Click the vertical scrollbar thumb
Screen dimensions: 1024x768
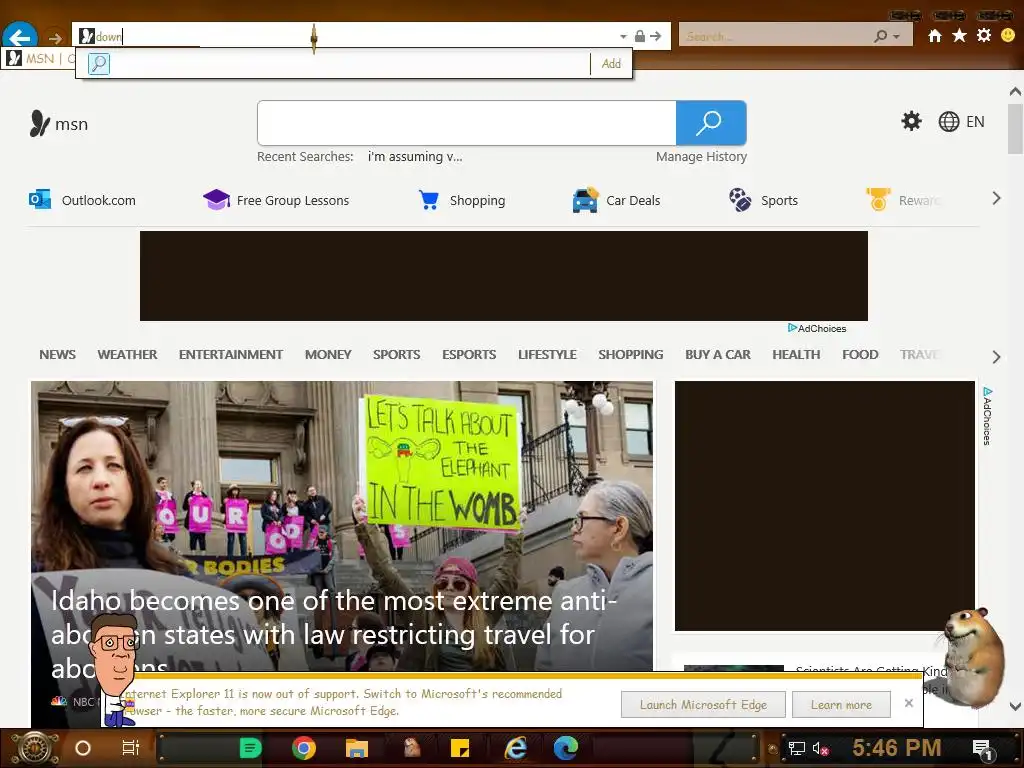click(x=1015, y=129)
